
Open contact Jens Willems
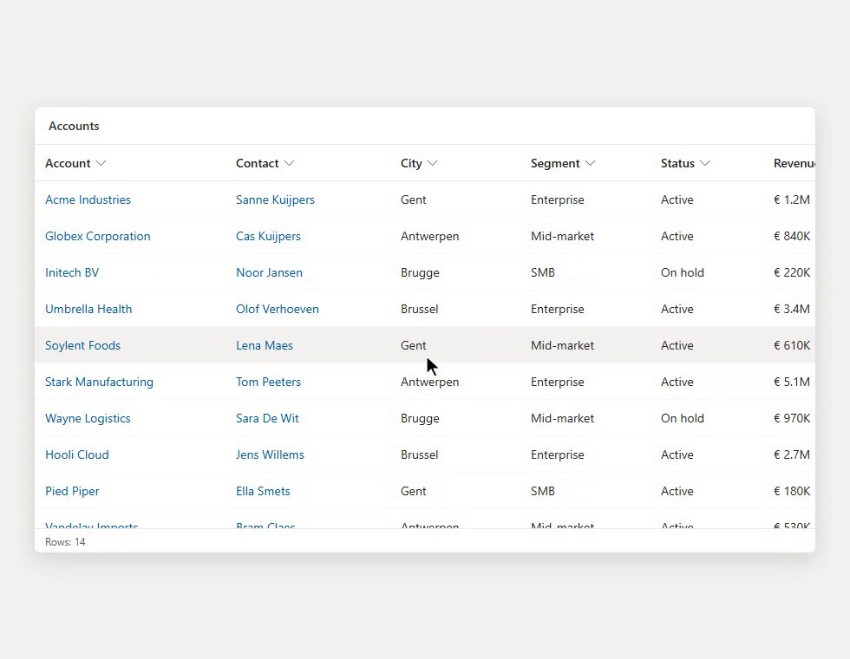[x=270, y=455]
